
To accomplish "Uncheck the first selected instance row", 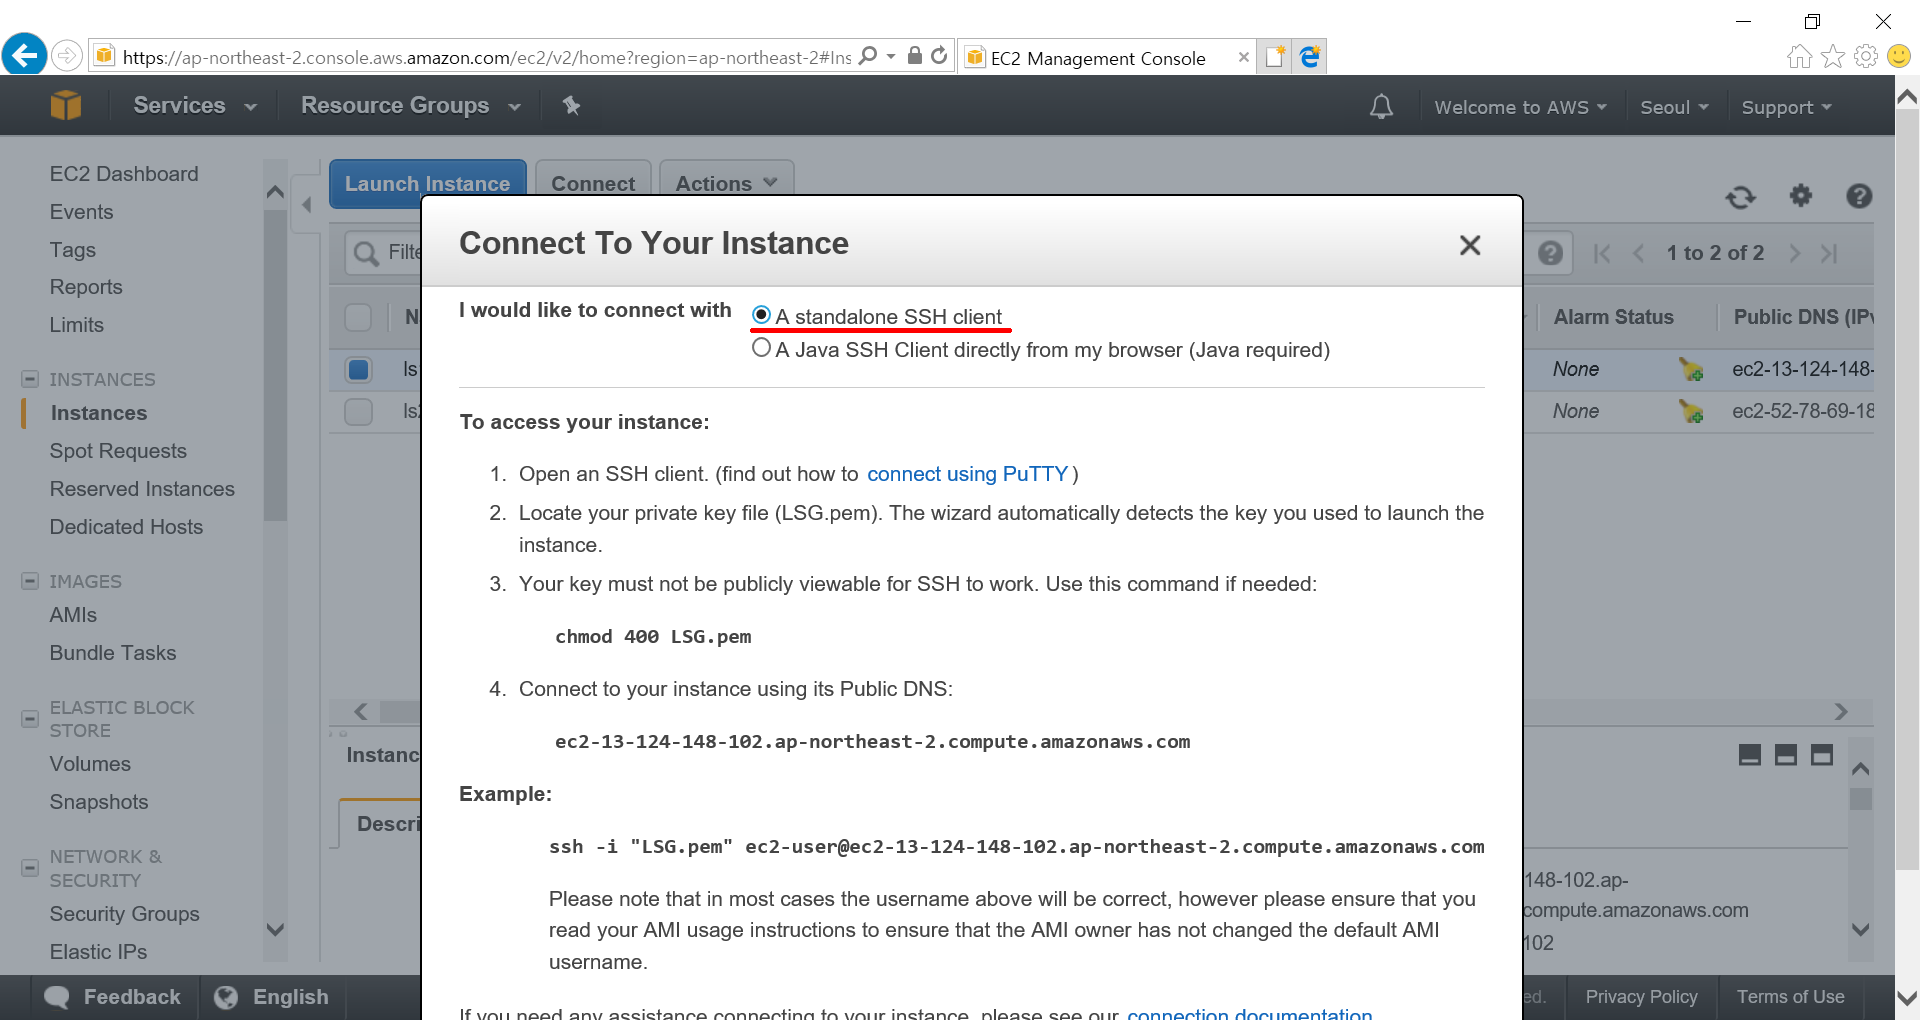I will click(358, 369).
